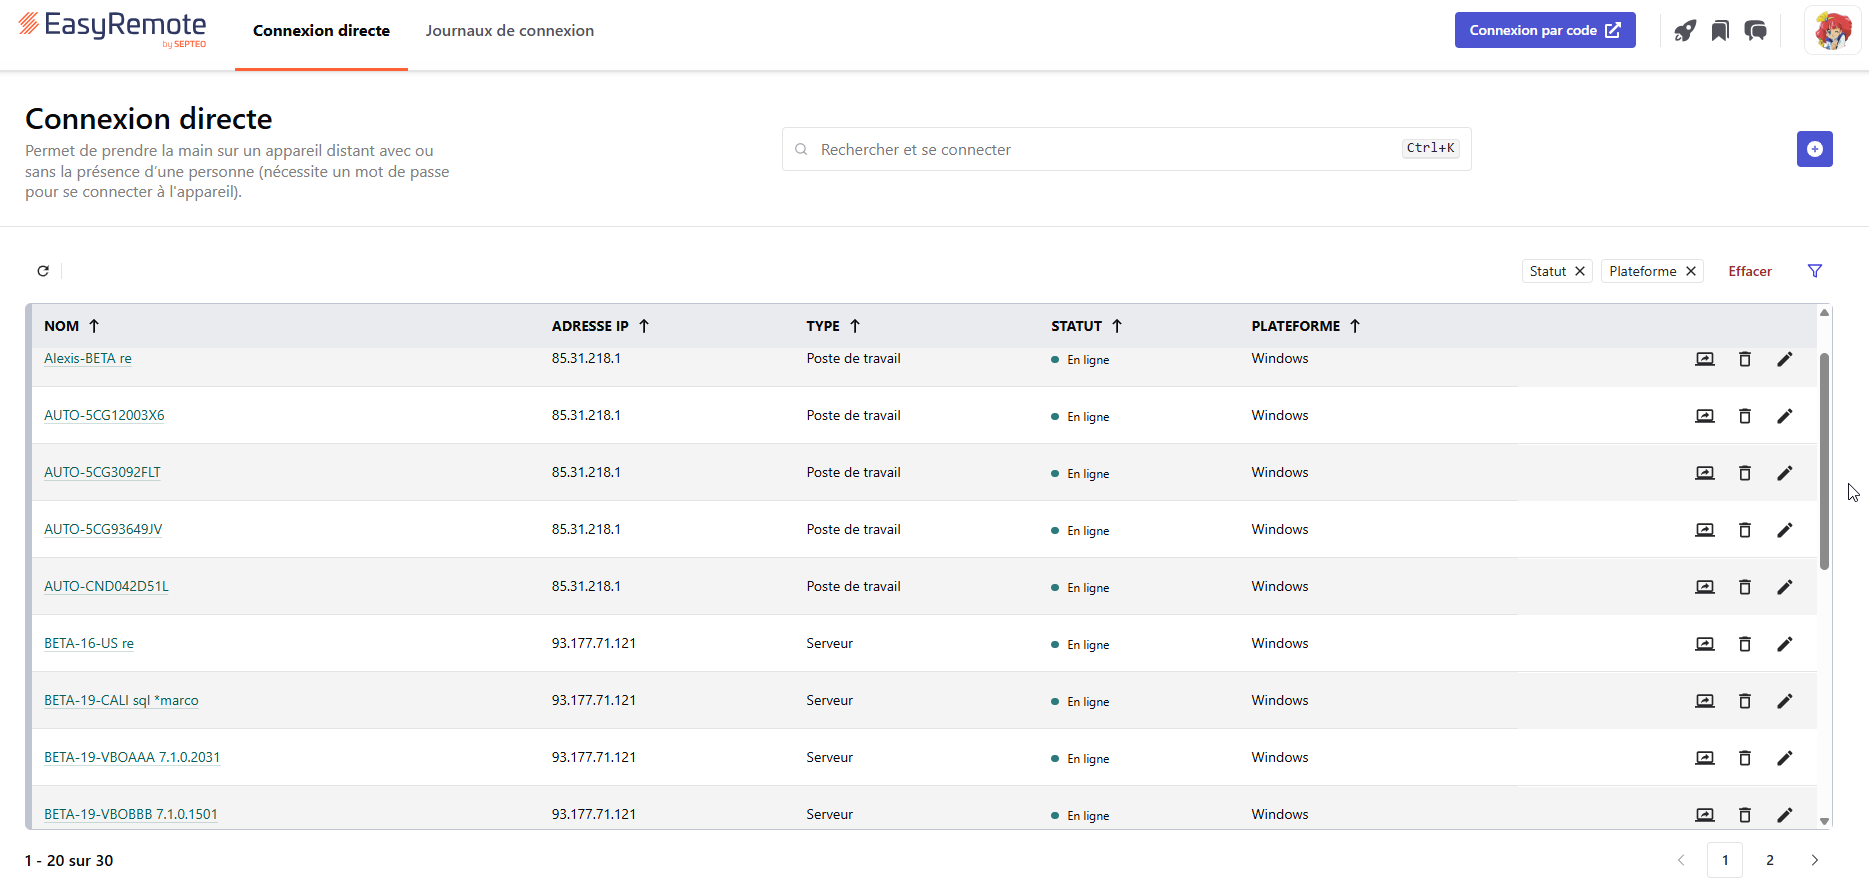Delete the Alexis-BETA re device
This screenshot has width=1869, height=891.
pos(1745,359)
